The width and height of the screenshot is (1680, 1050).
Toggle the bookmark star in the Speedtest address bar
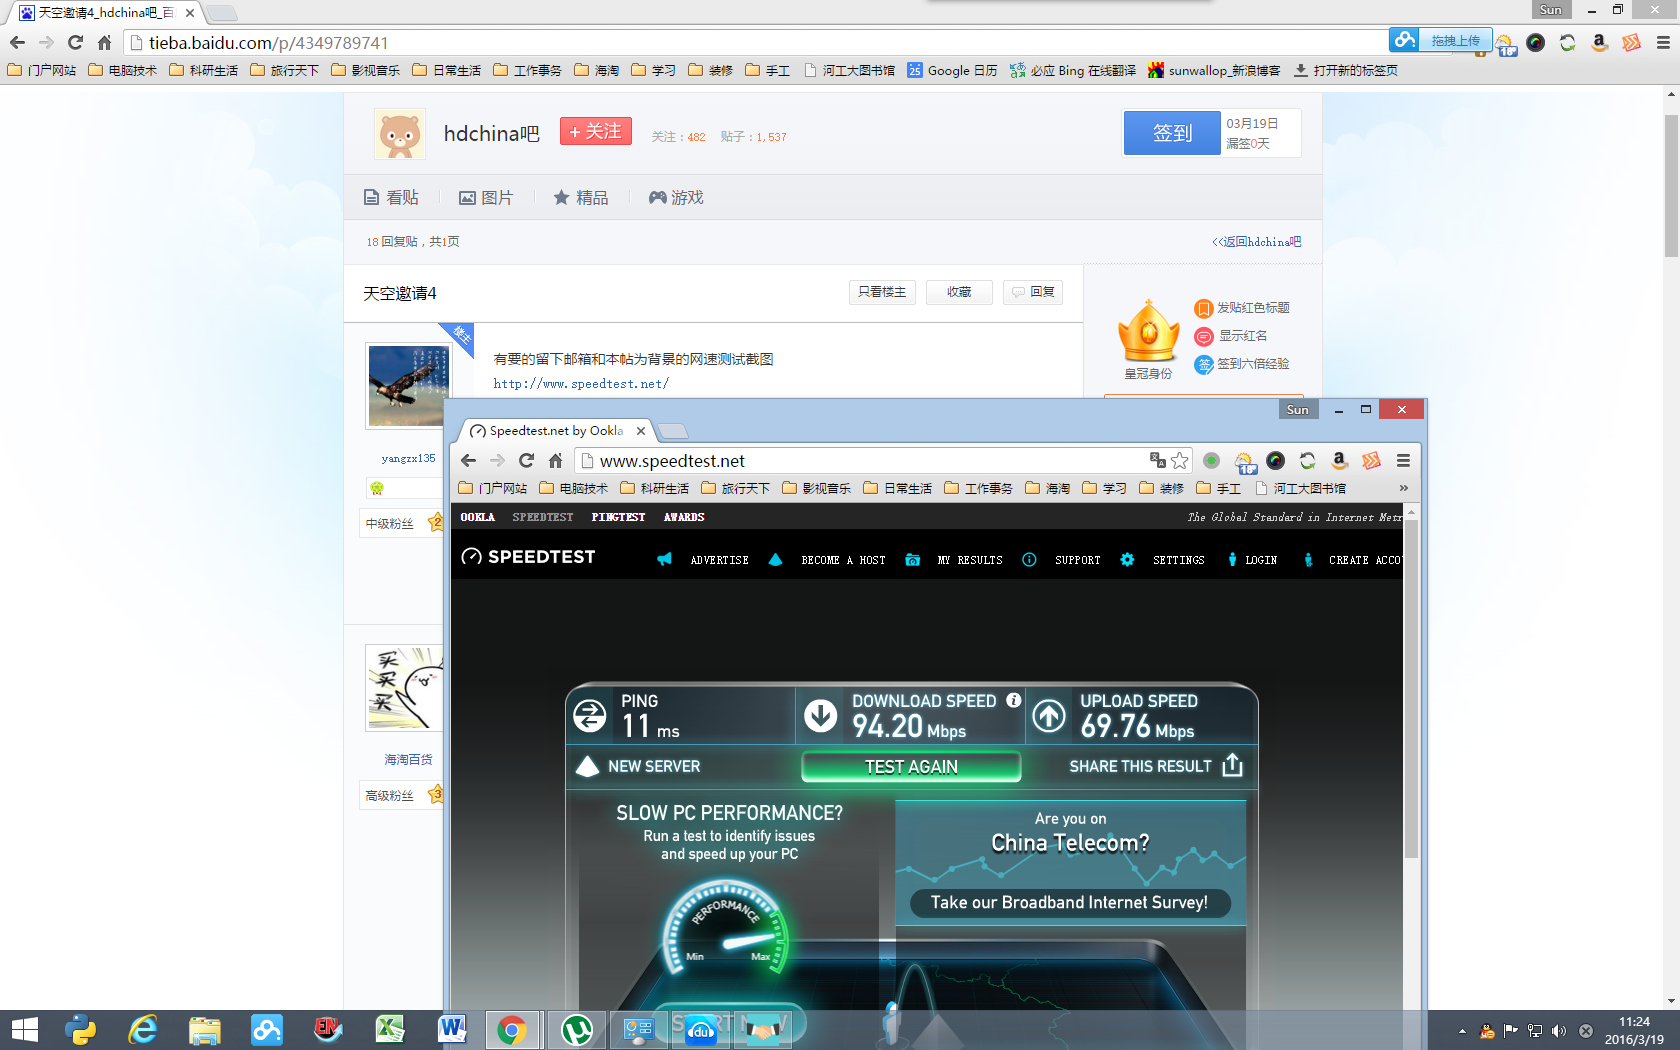tap(1180, 460)
